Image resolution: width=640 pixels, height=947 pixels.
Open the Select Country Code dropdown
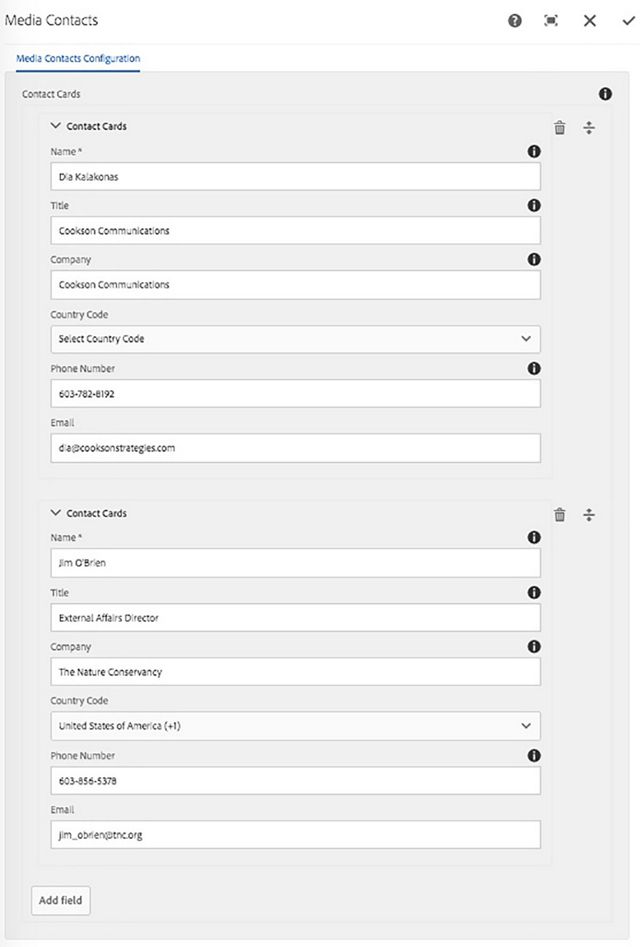[295, 339]
